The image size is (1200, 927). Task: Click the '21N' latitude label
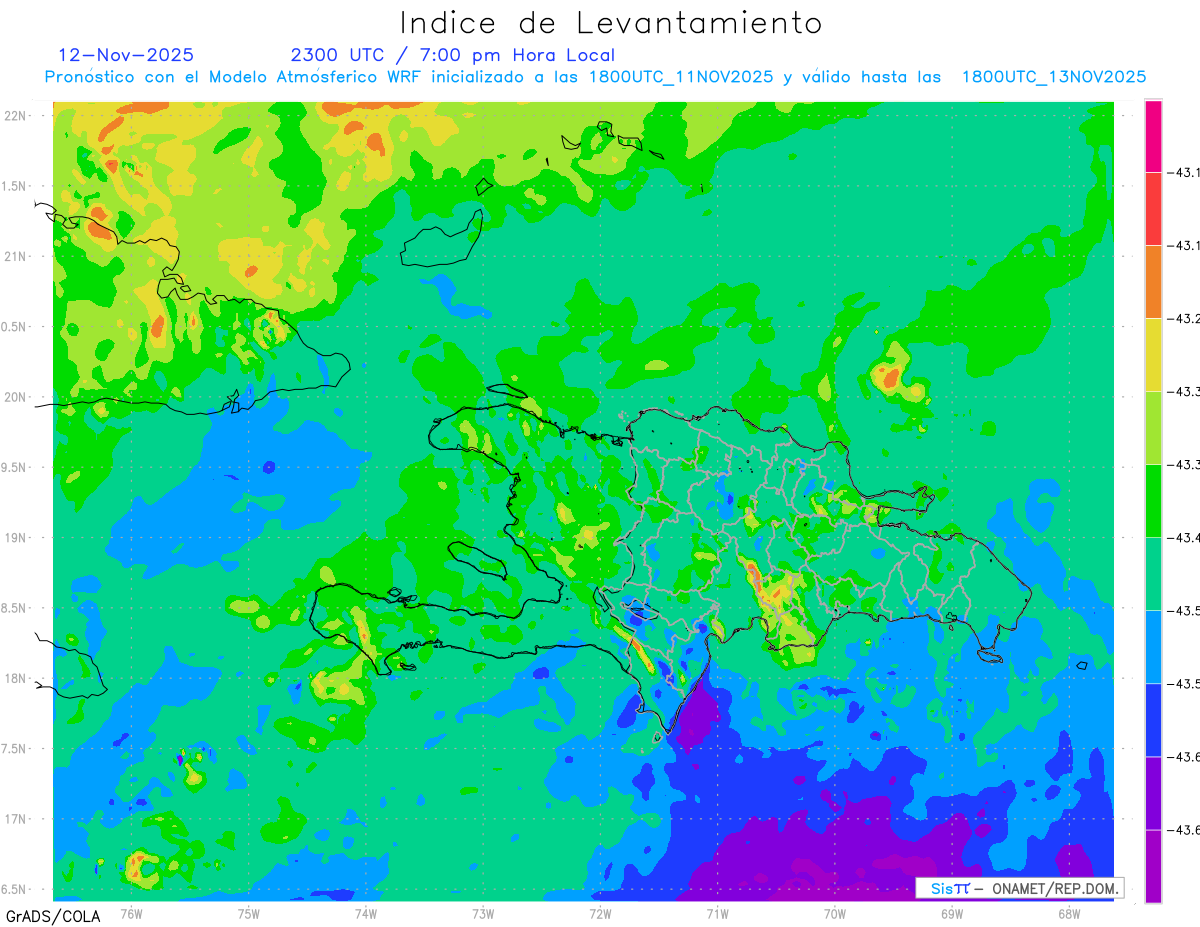coord(15,256)
